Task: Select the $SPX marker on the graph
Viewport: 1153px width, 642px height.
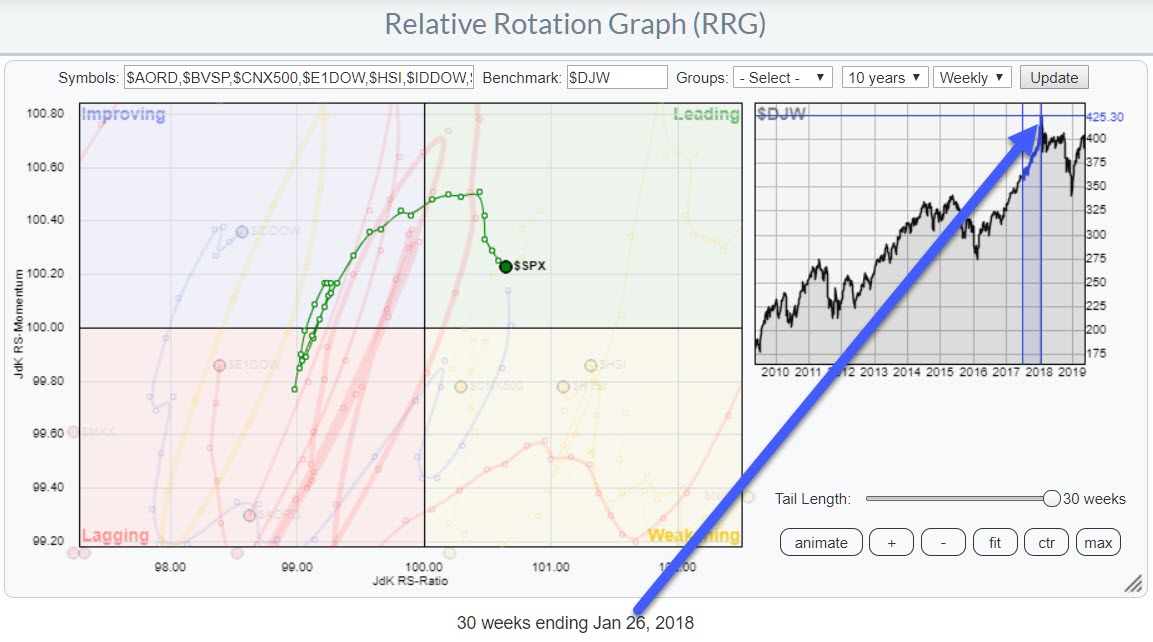Action: [506, 266]
